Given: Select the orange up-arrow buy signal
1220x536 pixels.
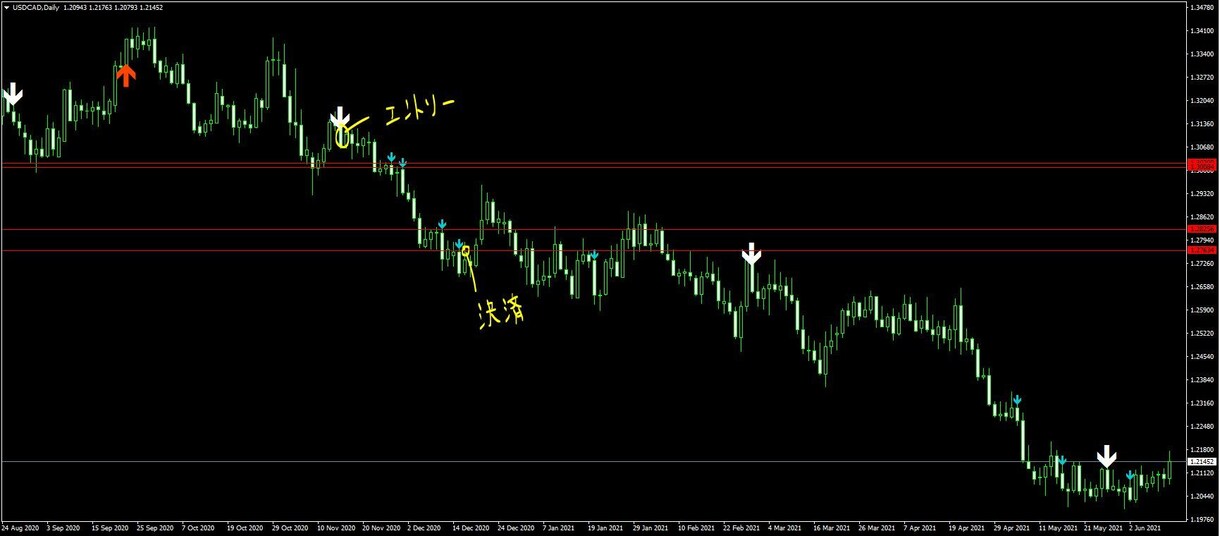Looking at the screenshot, I should (x=125, y=75).
